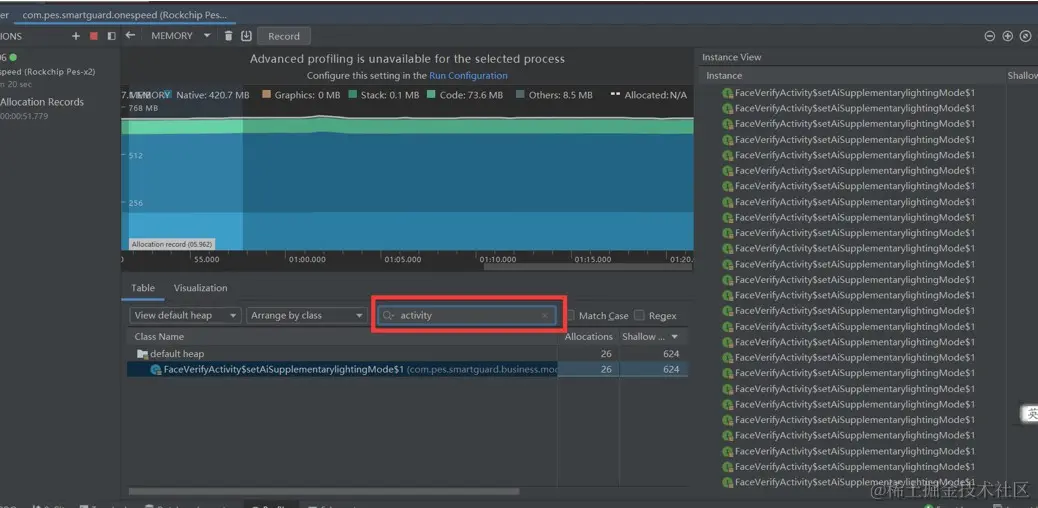1038x508 pixels.
Task: Sort by the 'Class Name' column header
Action: pyautogui.click(x=160, y=337)
